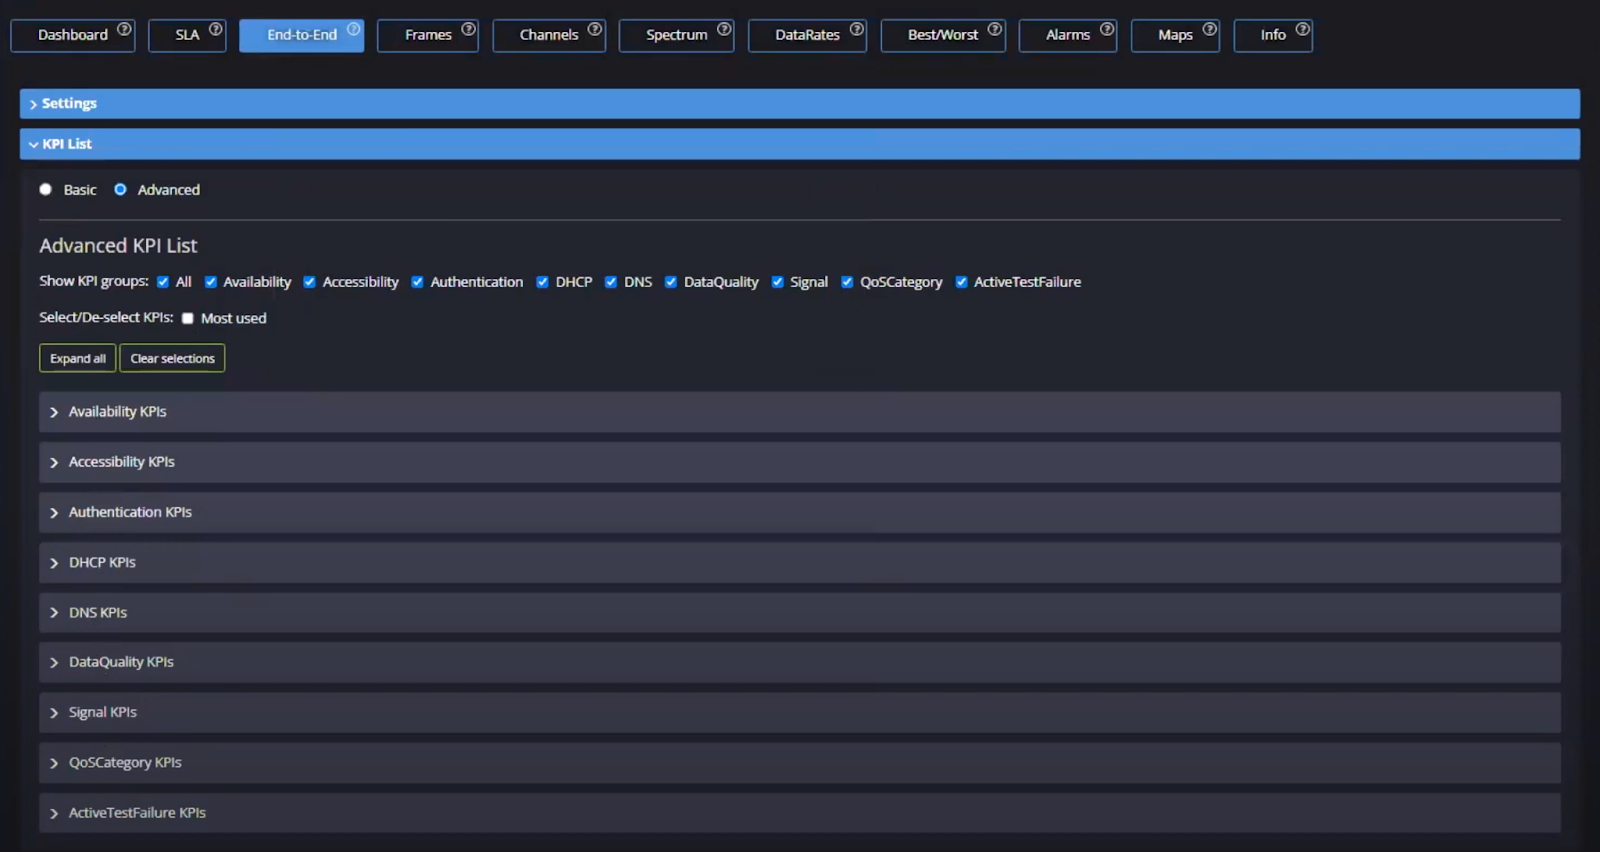This screenshot has width=1600, height=852.
Task: Click the help icon on Dashboard tab
Action: pyautogui.click(x=124, y=29)
